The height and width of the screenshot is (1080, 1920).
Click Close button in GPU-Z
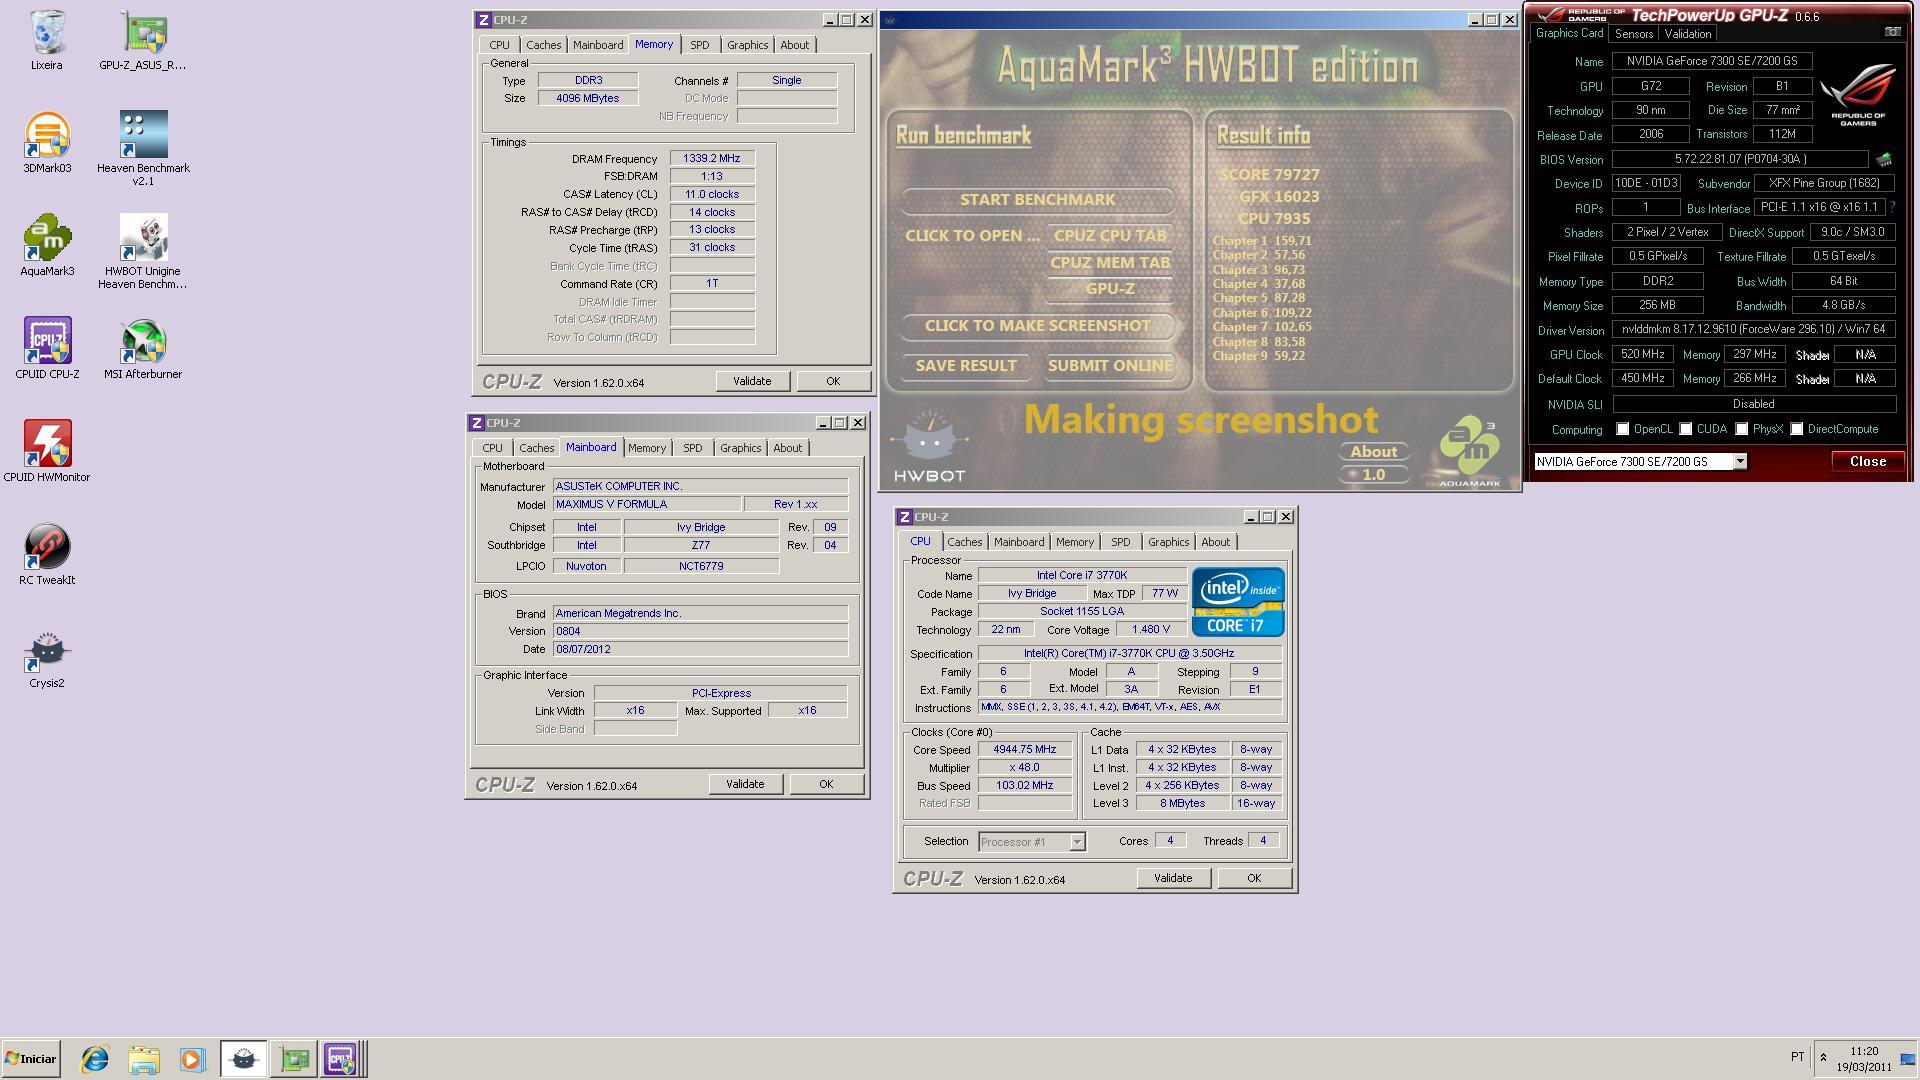(1867, 461)
